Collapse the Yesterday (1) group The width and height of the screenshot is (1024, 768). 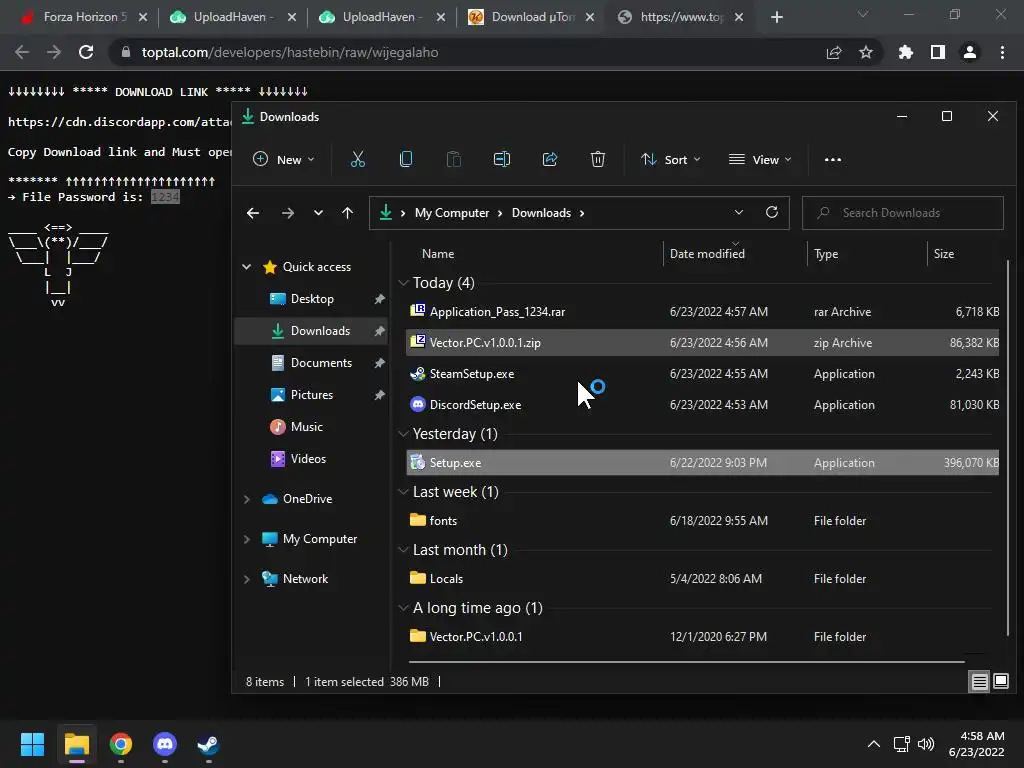tap(403, 434)
